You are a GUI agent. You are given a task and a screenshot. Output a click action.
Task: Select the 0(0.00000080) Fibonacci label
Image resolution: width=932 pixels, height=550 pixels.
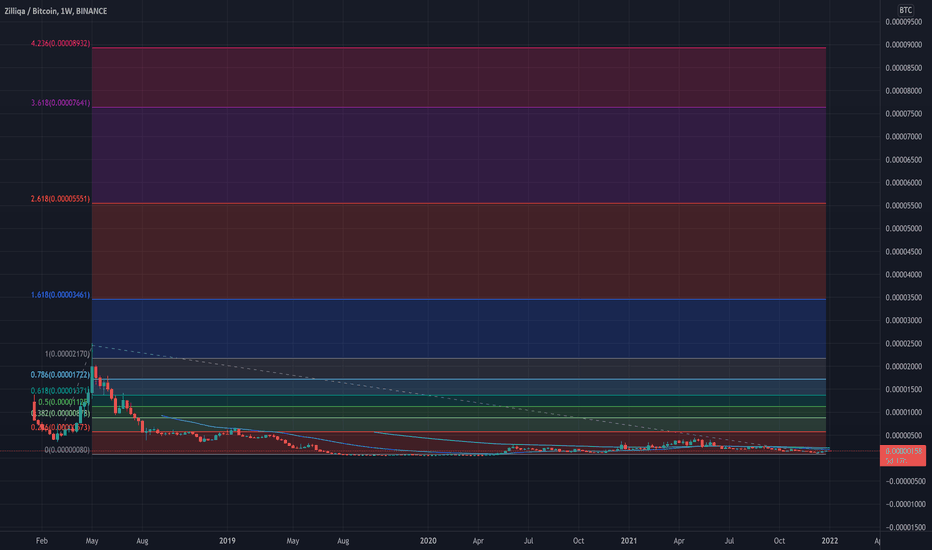pyautogui.click(x=67, y=450)
